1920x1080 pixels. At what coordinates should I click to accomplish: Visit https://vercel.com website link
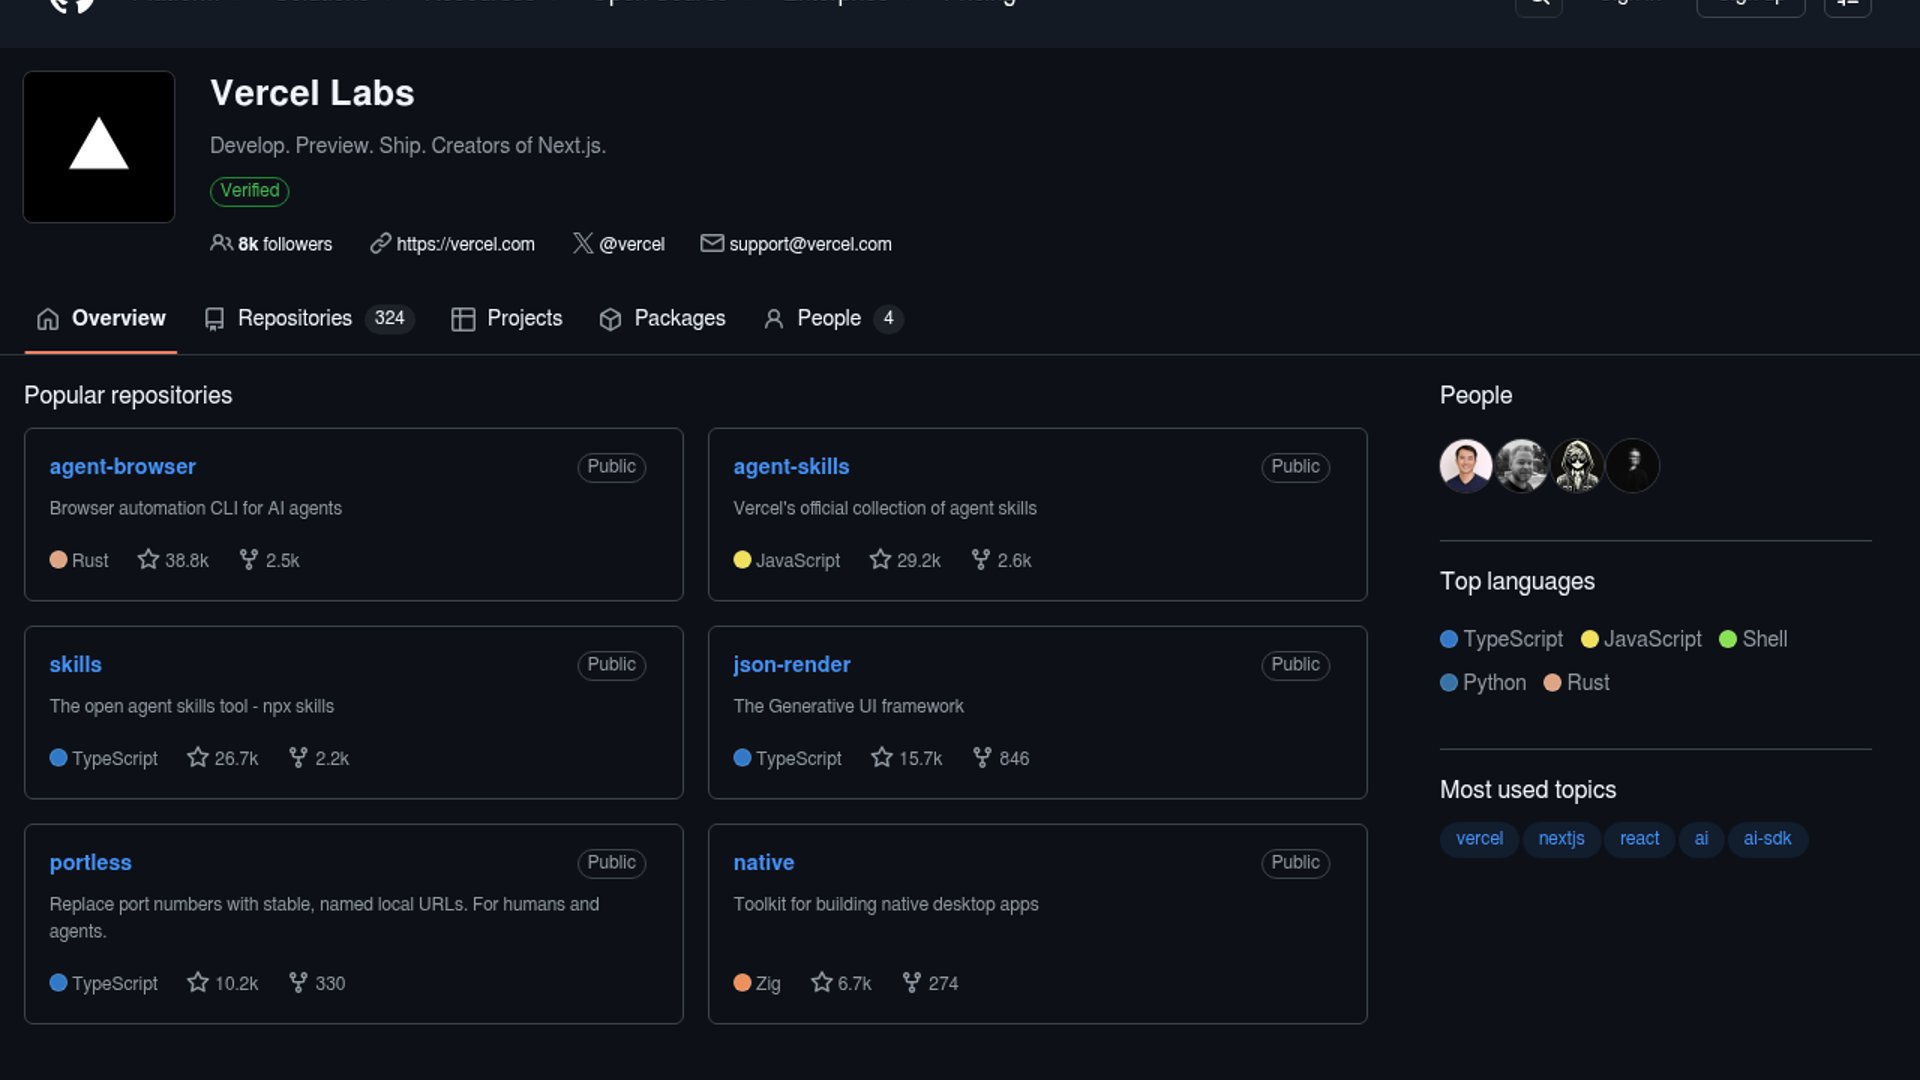pyautogui.click(x=465, y=244)
